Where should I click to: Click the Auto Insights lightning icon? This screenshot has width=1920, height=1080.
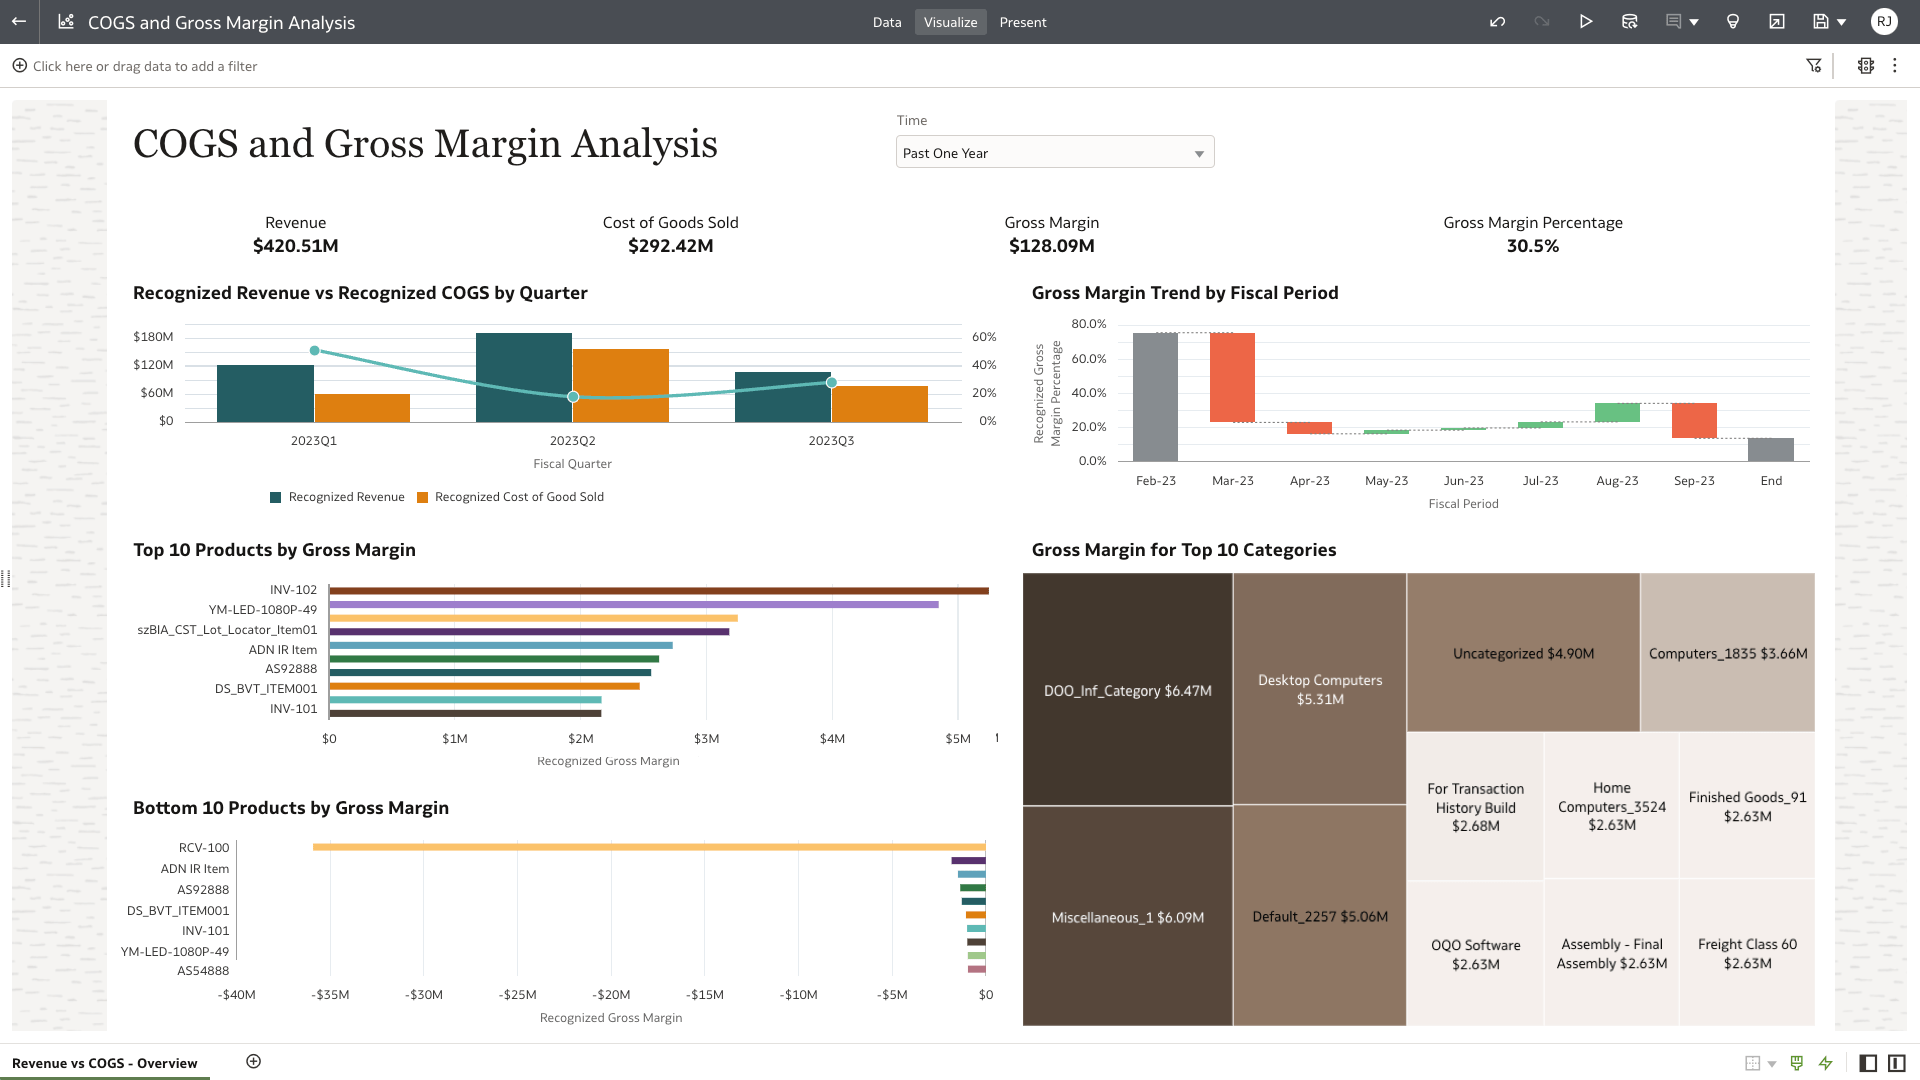coord(1826,1063)
